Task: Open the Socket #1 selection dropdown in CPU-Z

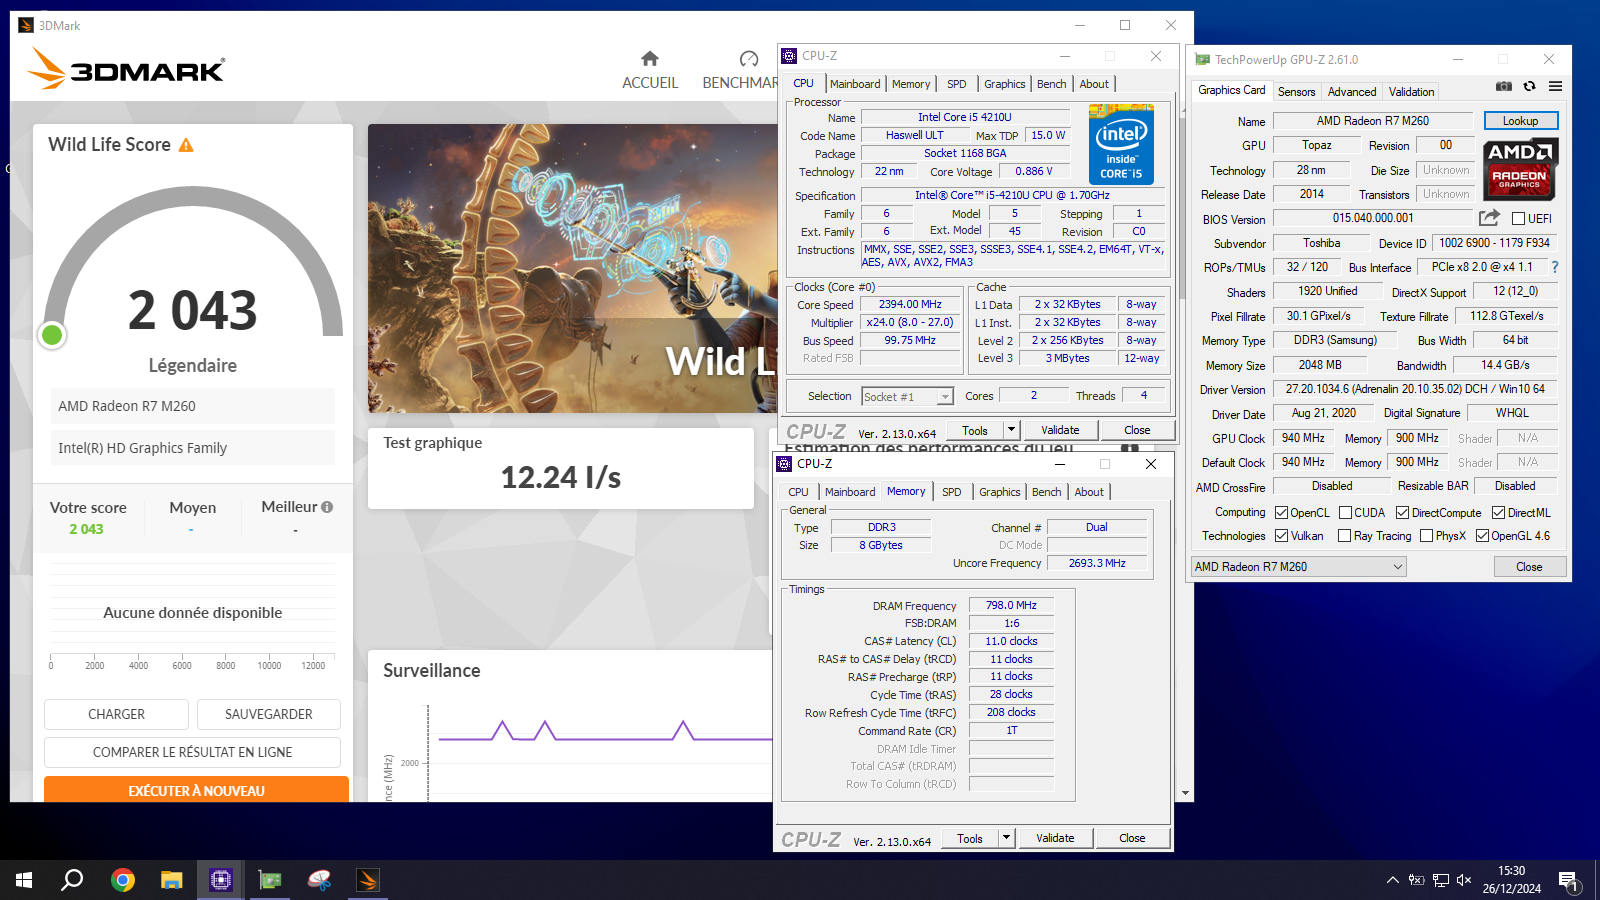Action: [907, 397]
